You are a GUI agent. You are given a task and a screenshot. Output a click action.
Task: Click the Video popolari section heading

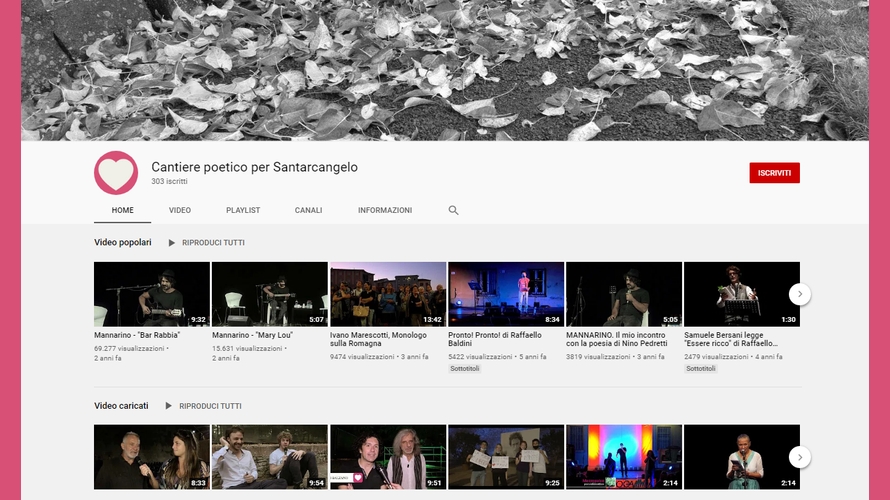click(x=123, y=243)
